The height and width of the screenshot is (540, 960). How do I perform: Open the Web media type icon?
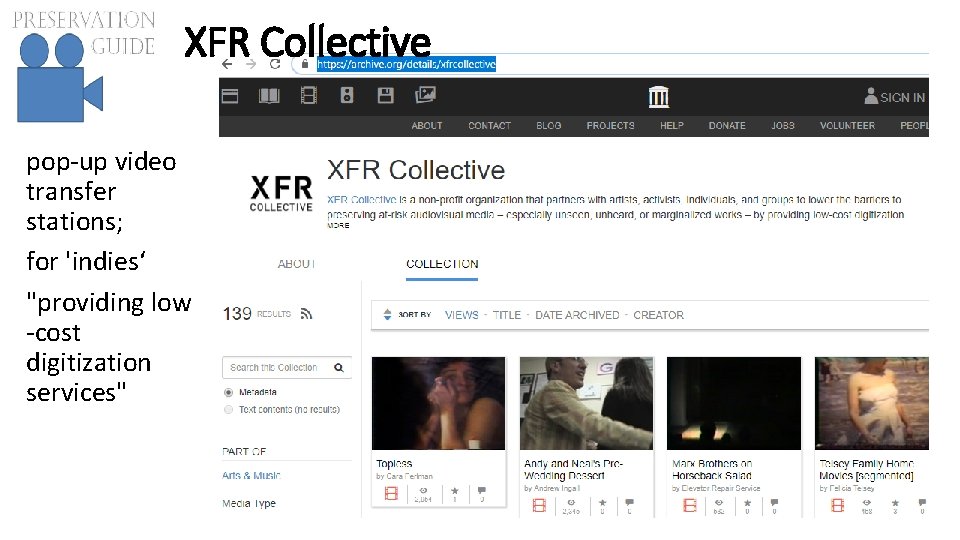230,96
